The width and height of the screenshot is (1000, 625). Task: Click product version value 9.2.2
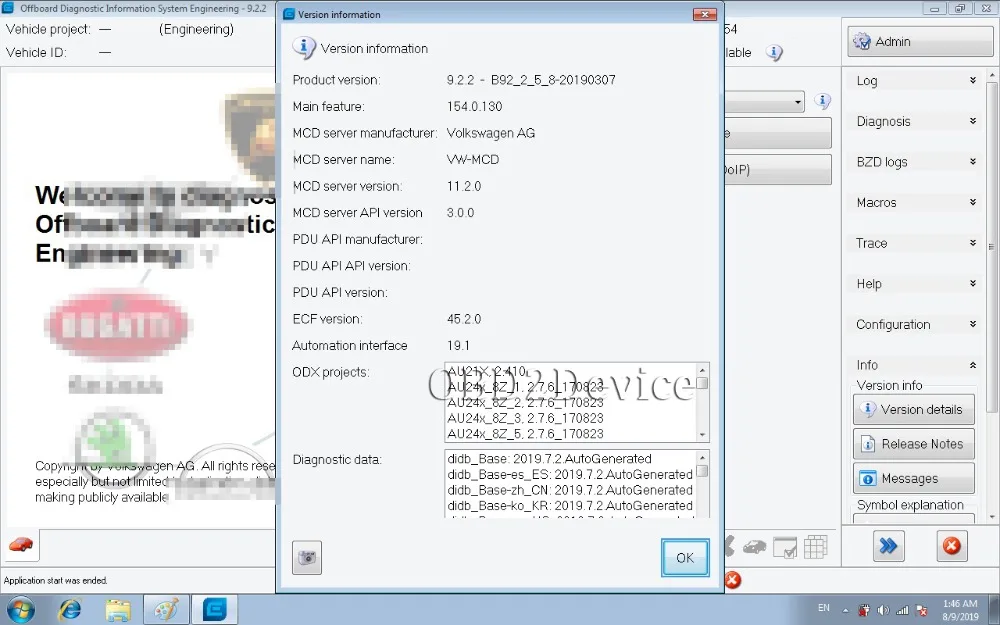[531, 80]
